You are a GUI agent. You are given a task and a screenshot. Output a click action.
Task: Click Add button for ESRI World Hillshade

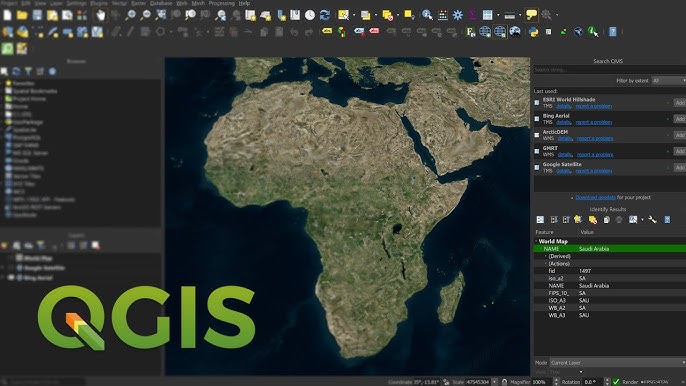tap(679, 102)
